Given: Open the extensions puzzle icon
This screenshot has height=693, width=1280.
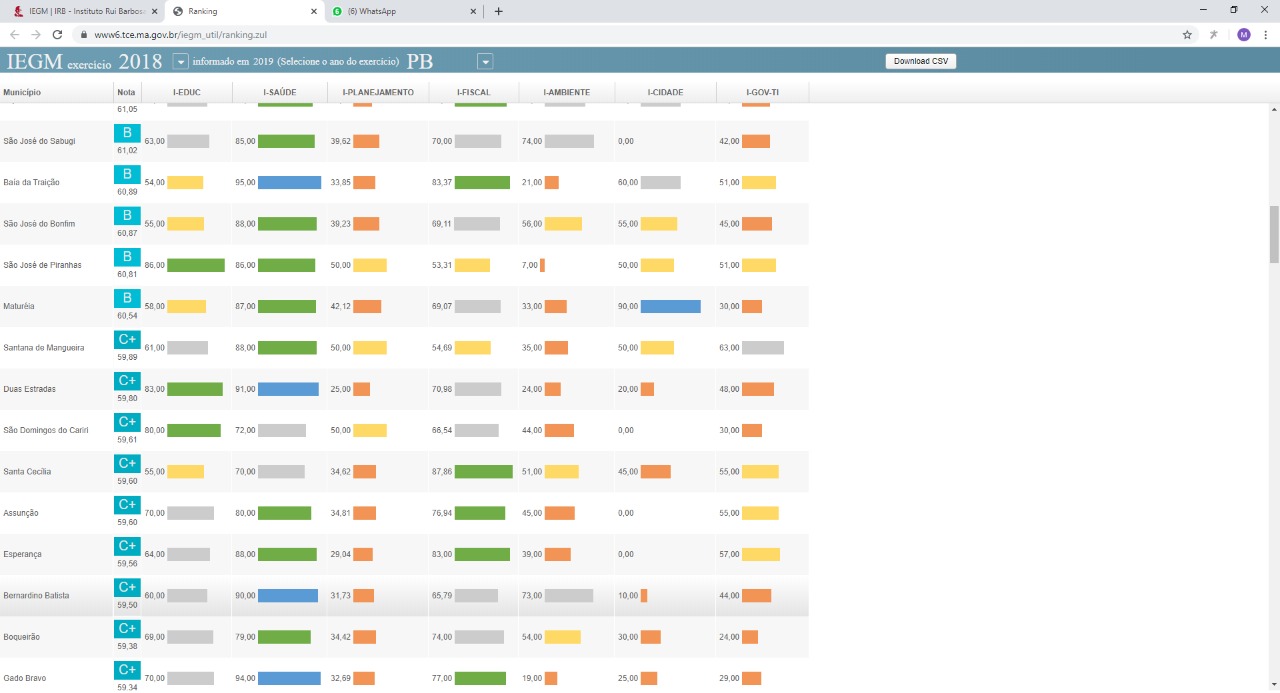Looking at the screenshot, I should tap(1214, 34).
